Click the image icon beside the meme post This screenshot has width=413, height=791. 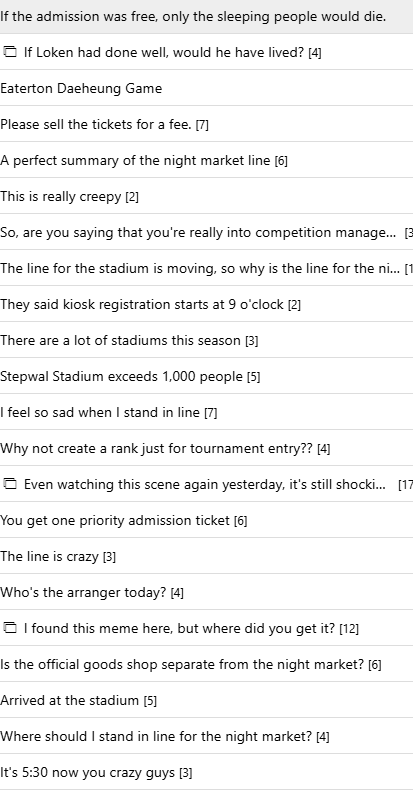(10, 628)
